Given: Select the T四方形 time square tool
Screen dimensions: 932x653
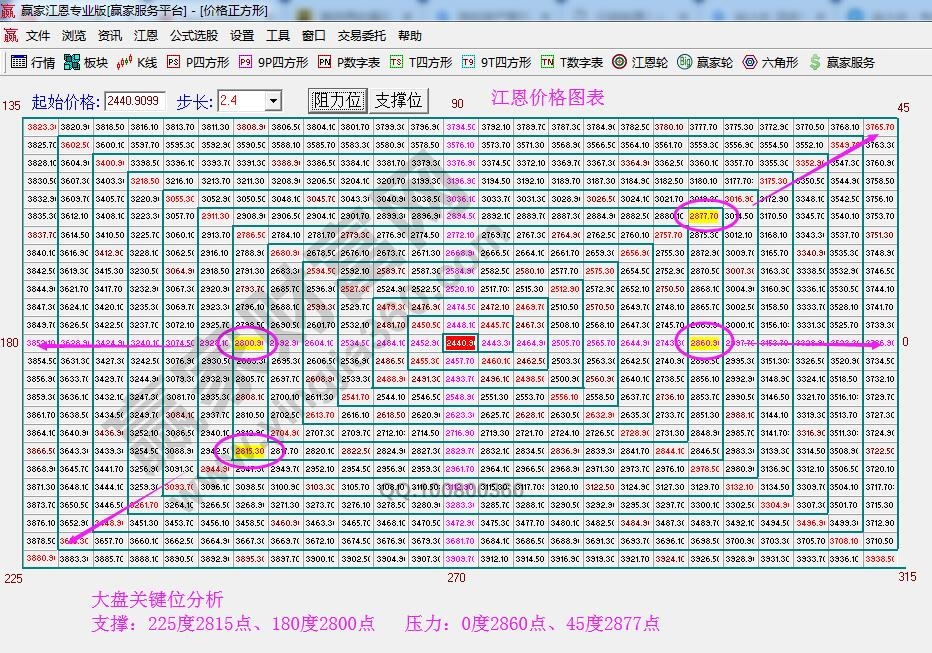Looking at the screenshot, I should tap(421, 62).
